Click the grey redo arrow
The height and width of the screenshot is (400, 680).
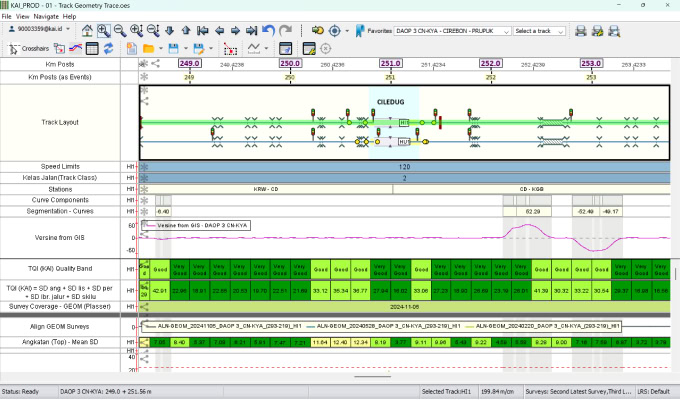click(285, 30)
